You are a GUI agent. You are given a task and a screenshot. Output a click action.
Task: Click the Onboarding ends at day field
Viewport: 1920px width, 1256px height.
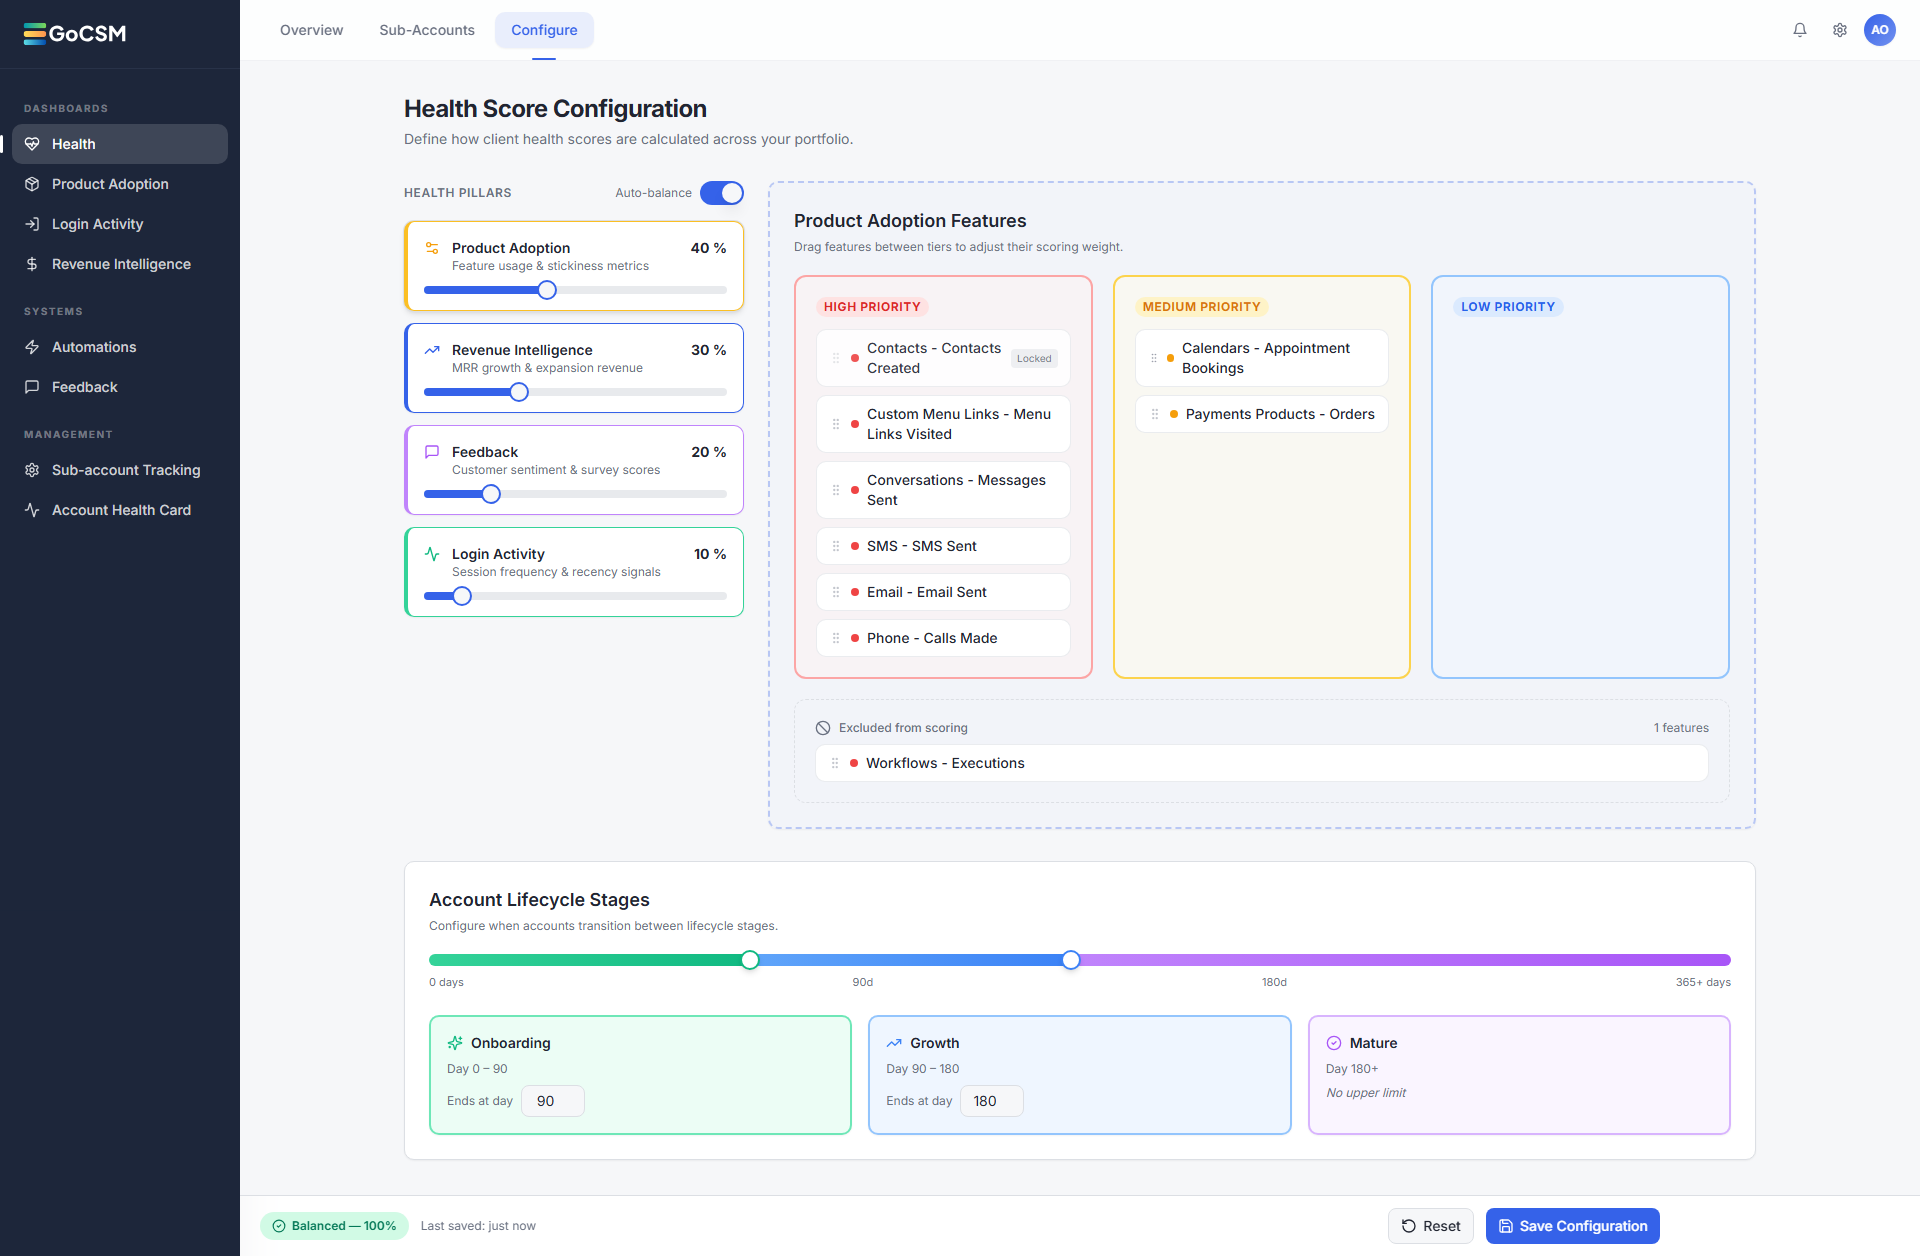553,1101
